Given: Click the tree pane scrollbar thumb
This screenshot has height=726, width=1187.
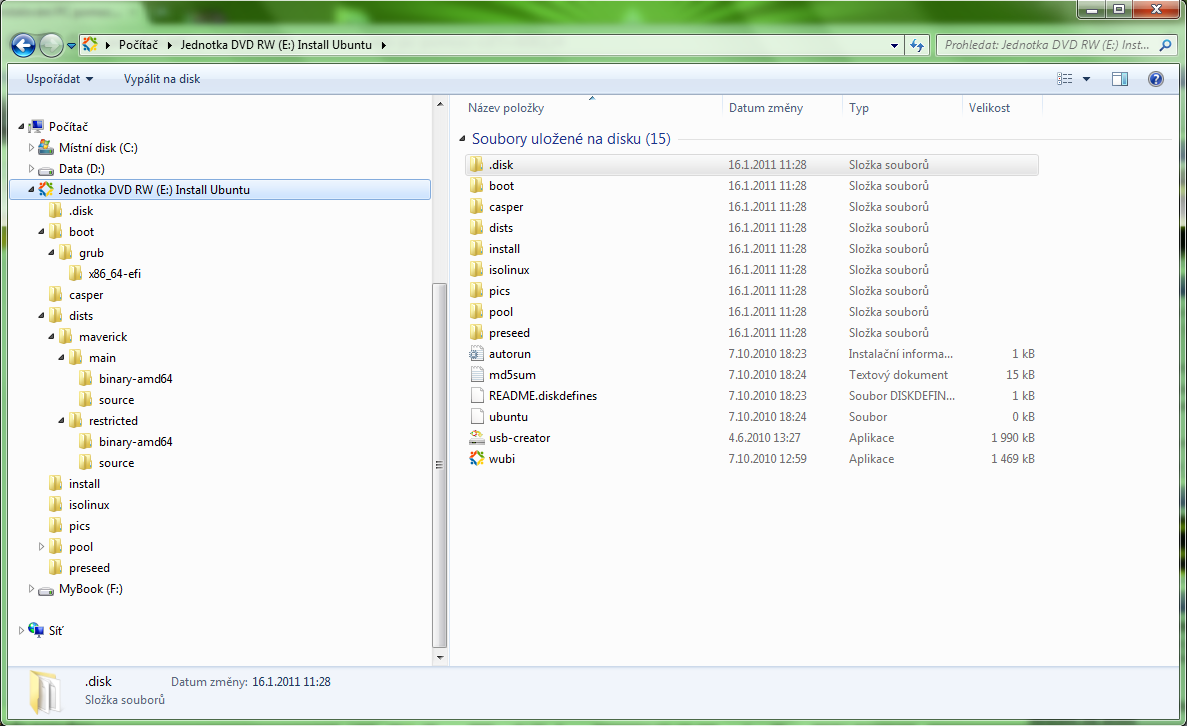Looking at the screenshot, I should 440,465.
